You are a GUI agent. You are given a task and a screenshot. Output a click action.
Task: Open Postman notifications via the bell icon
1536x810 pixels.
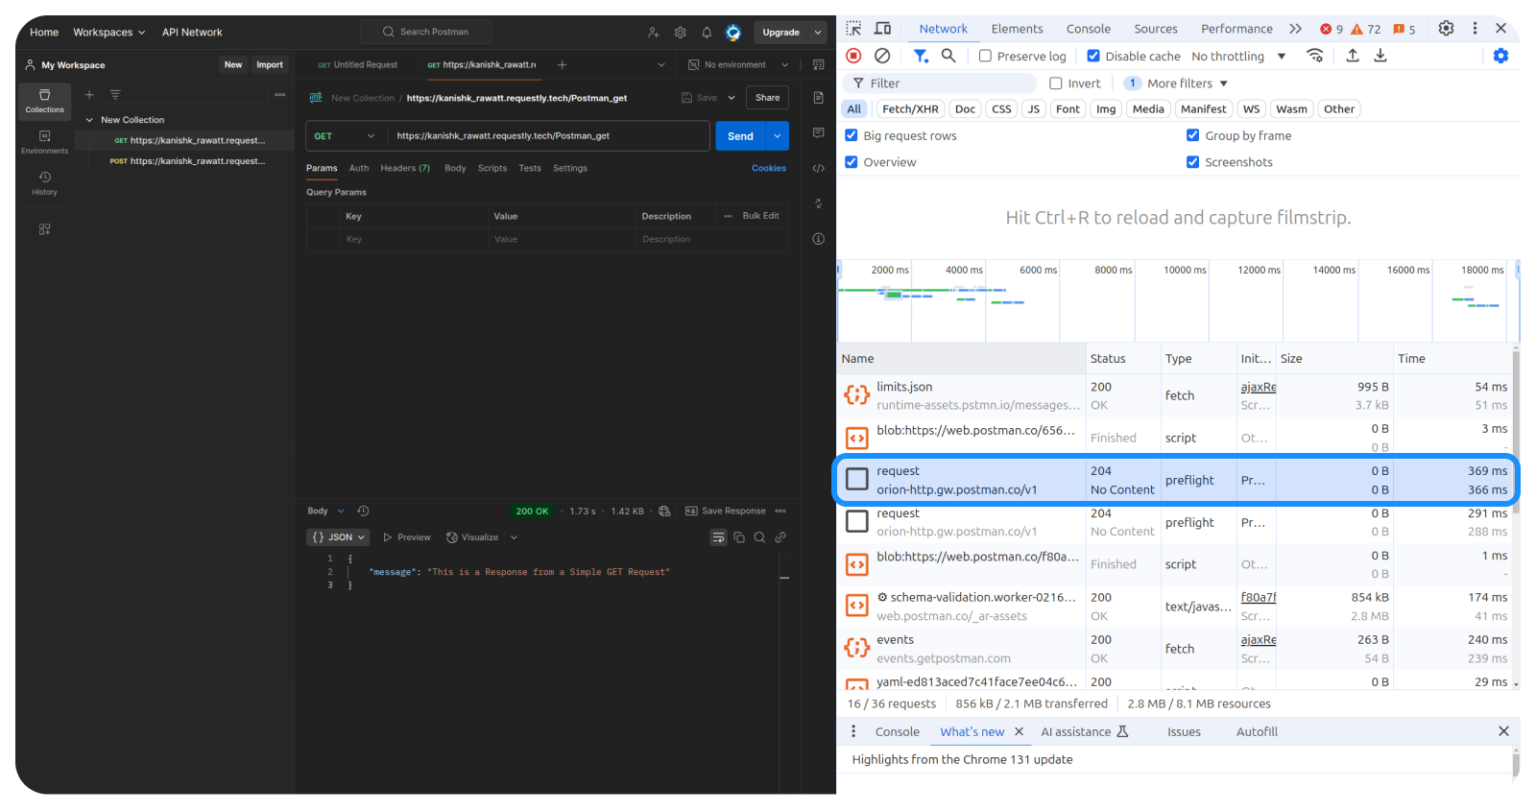[x=706, y=32]
